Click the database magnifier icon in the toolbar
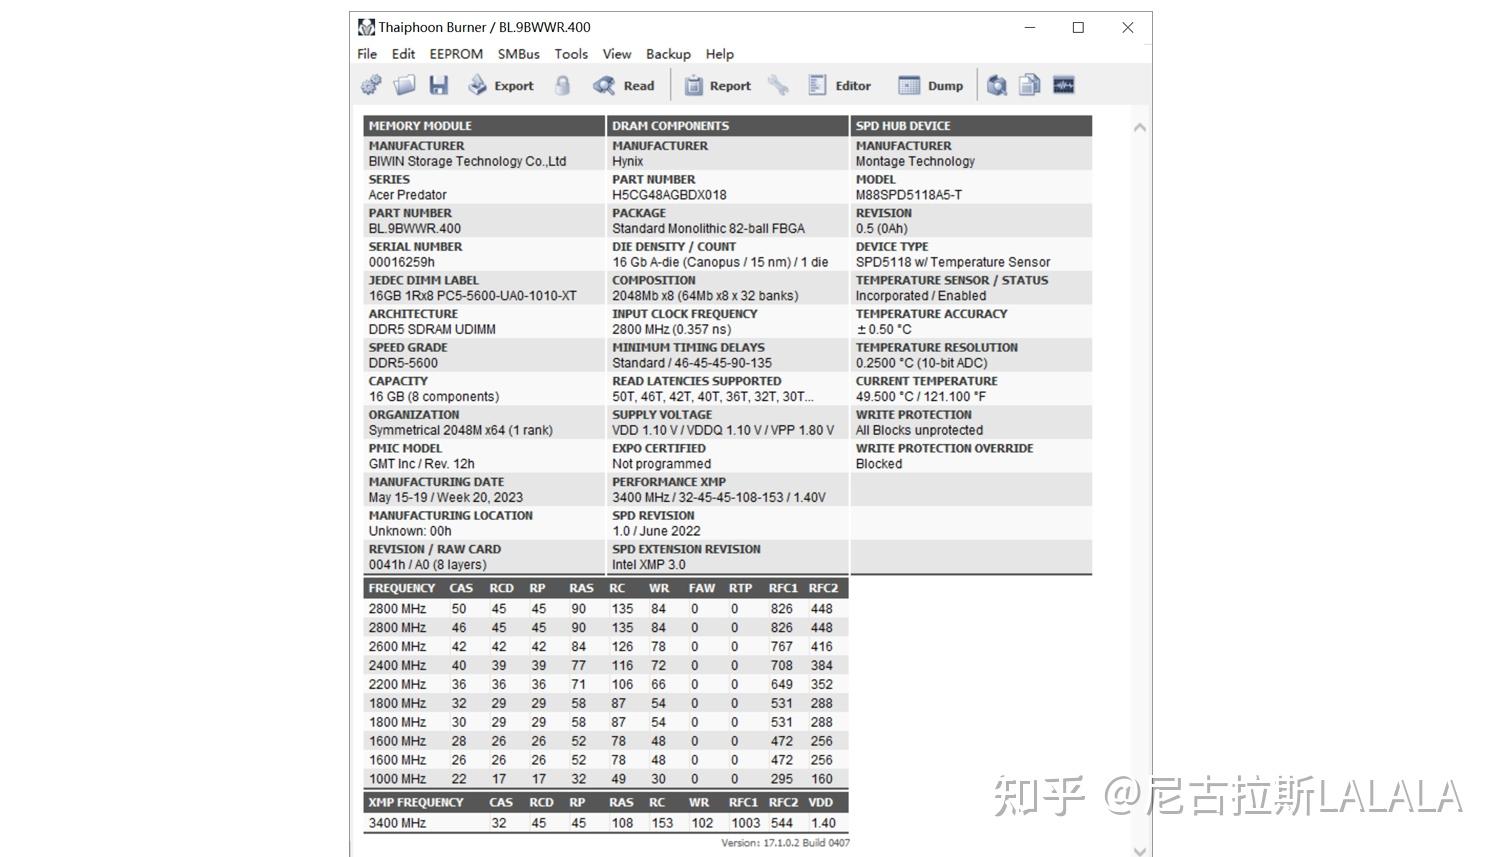The width and height of the screenshot is (1500, 857). pyautogui.click(x=997, y=86)
